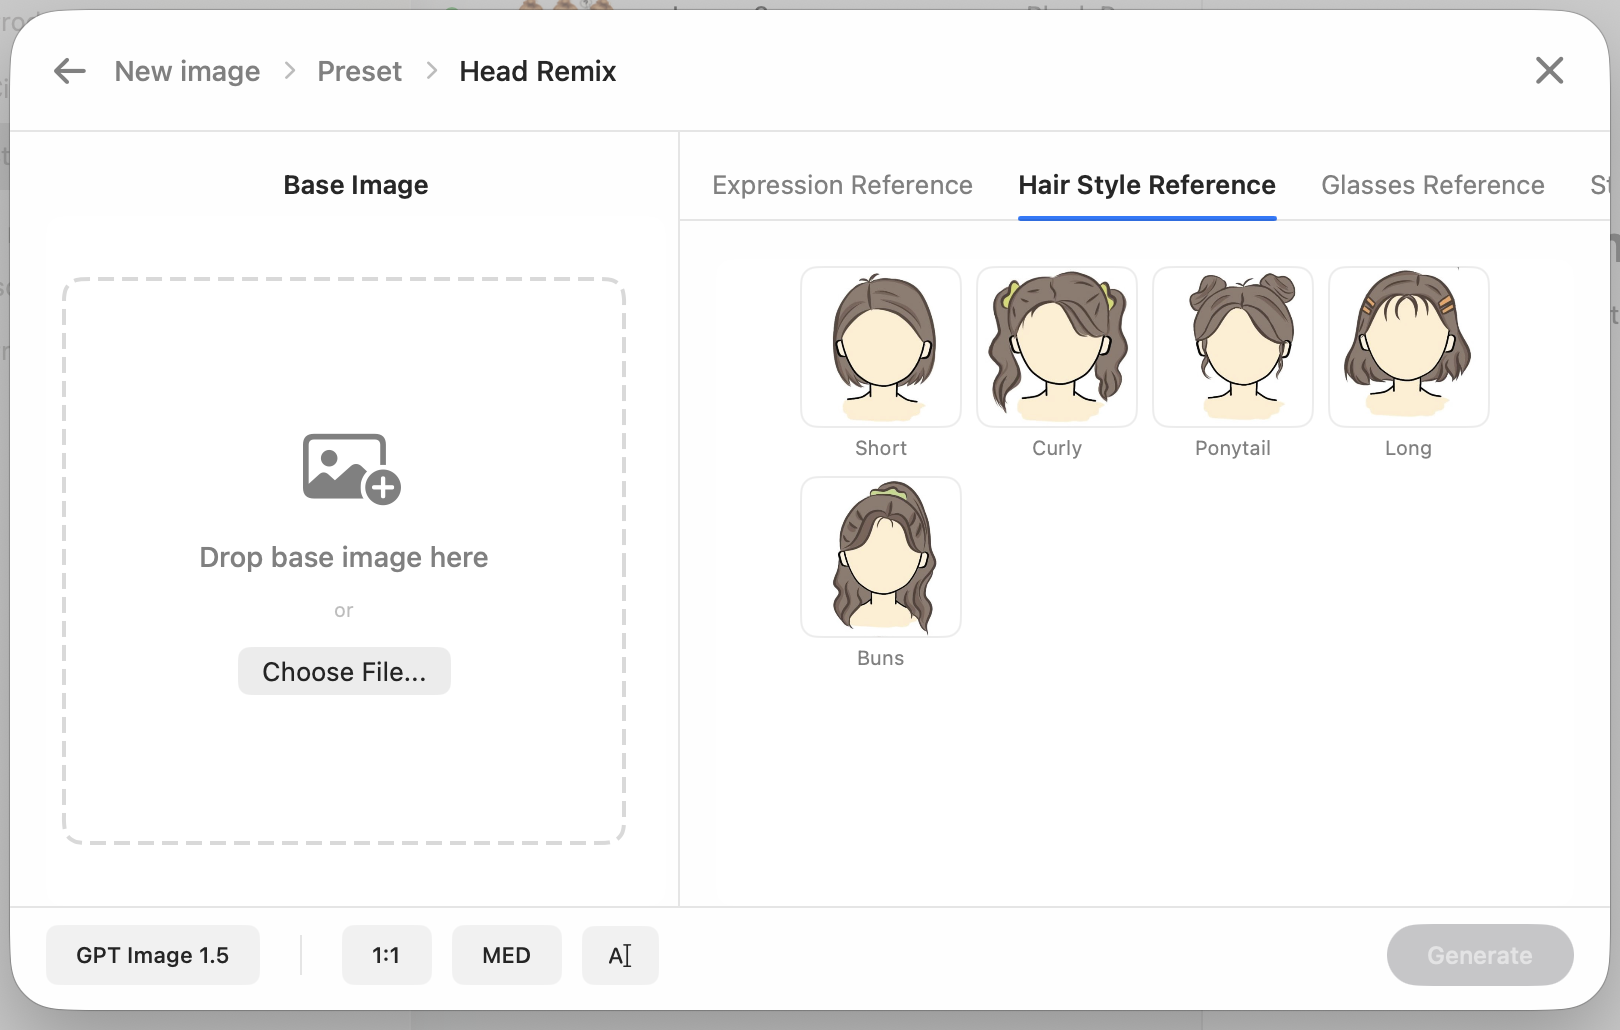
Task: Select the Long hair style reference
Action: (x=1408, y=347)
